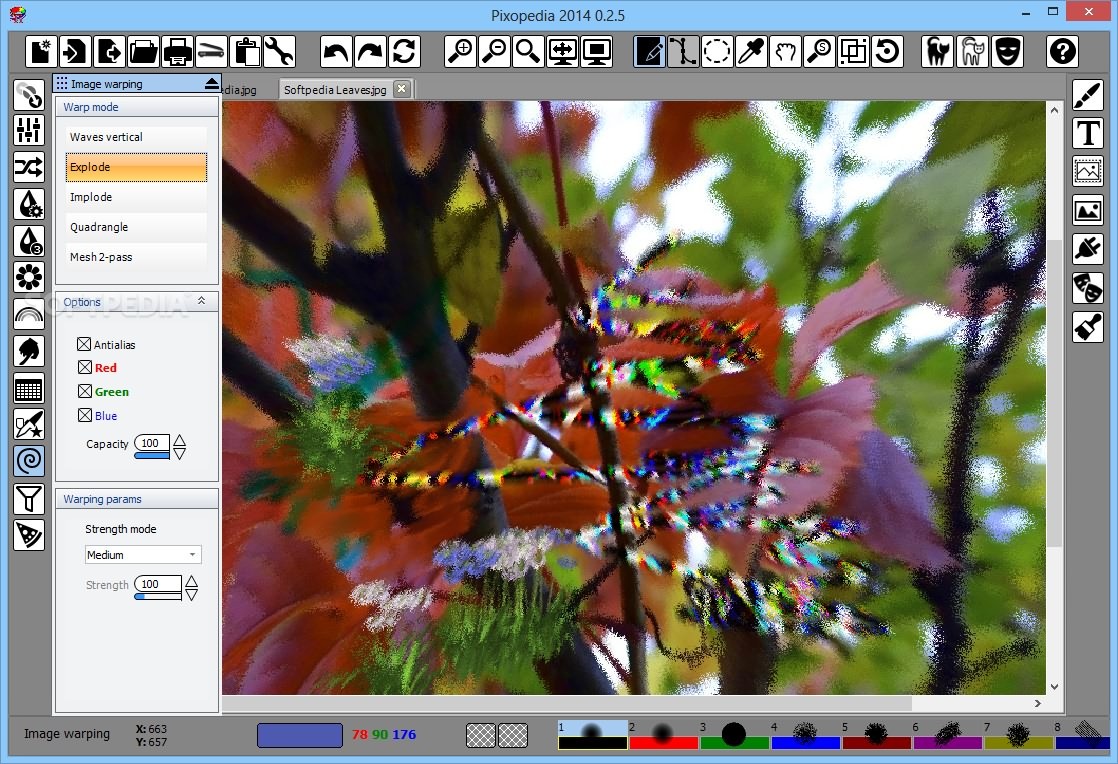Image resolution: width=1118 pixels, height=764 pixels.
Task: Click the zoom in magnifier
Action: pos(460,51)
